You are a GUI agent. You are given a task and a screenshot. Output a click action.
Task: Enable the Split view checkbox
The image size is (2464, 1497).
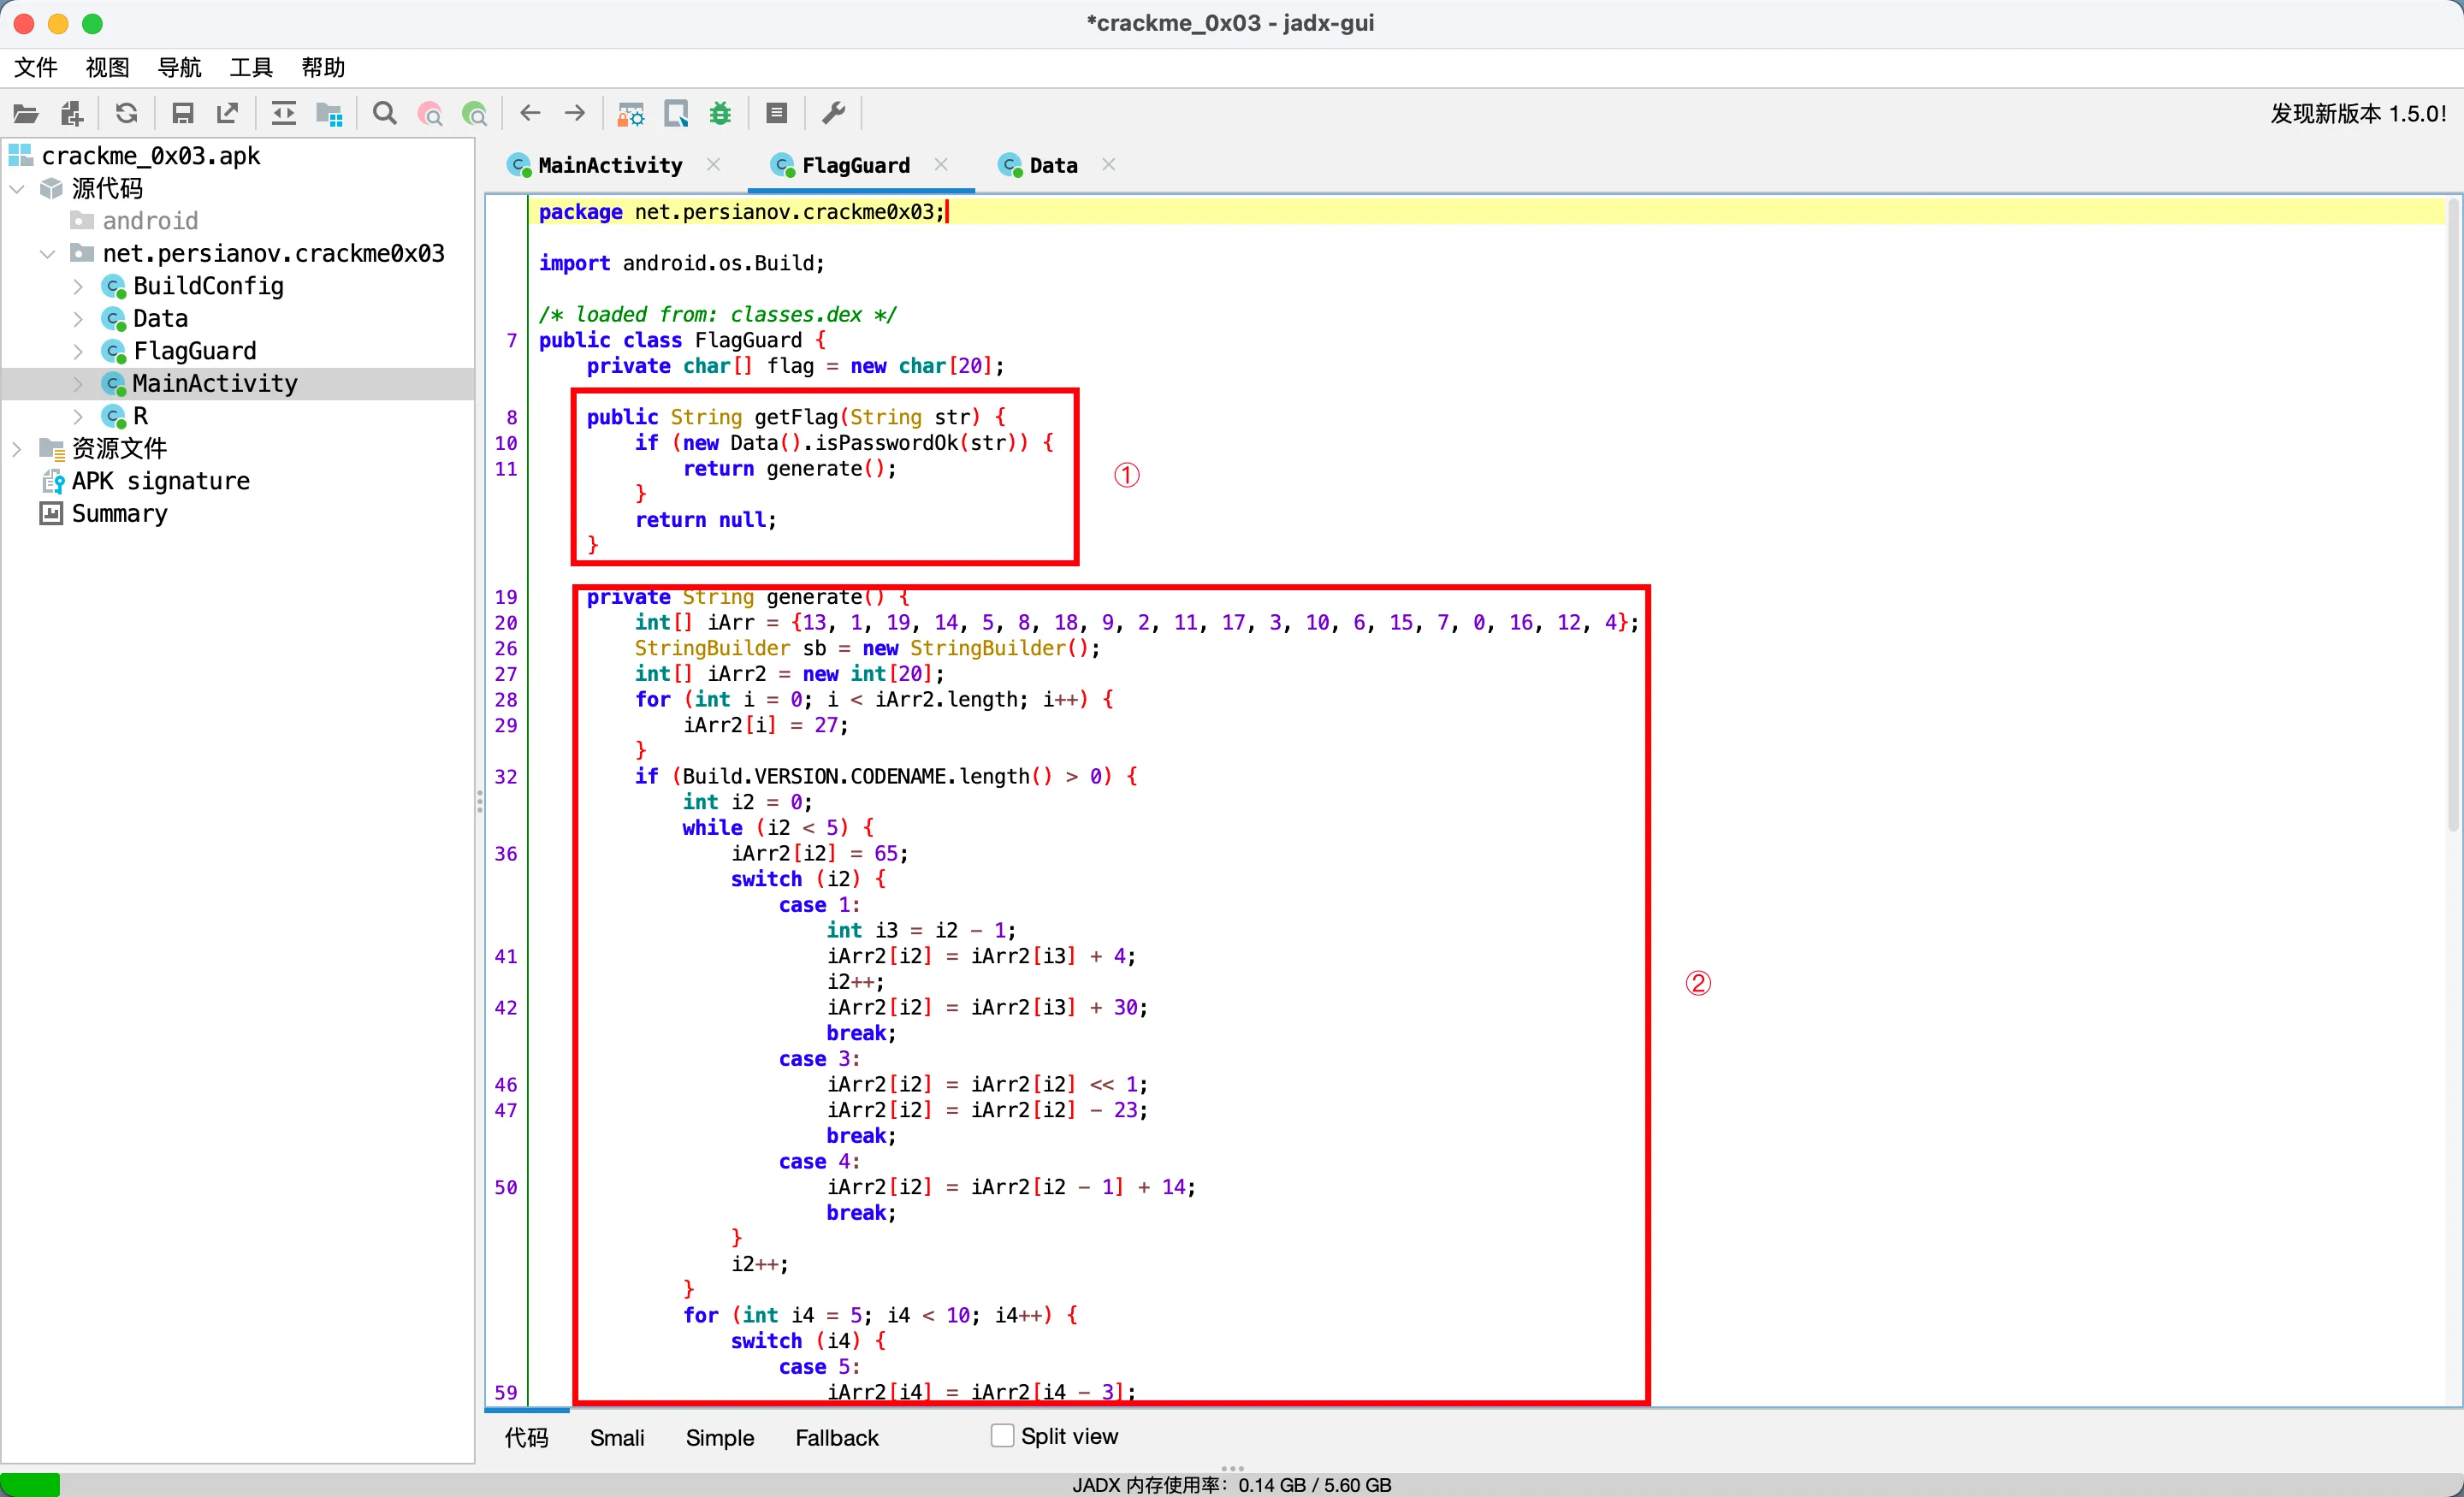tap(1002, 1435)
